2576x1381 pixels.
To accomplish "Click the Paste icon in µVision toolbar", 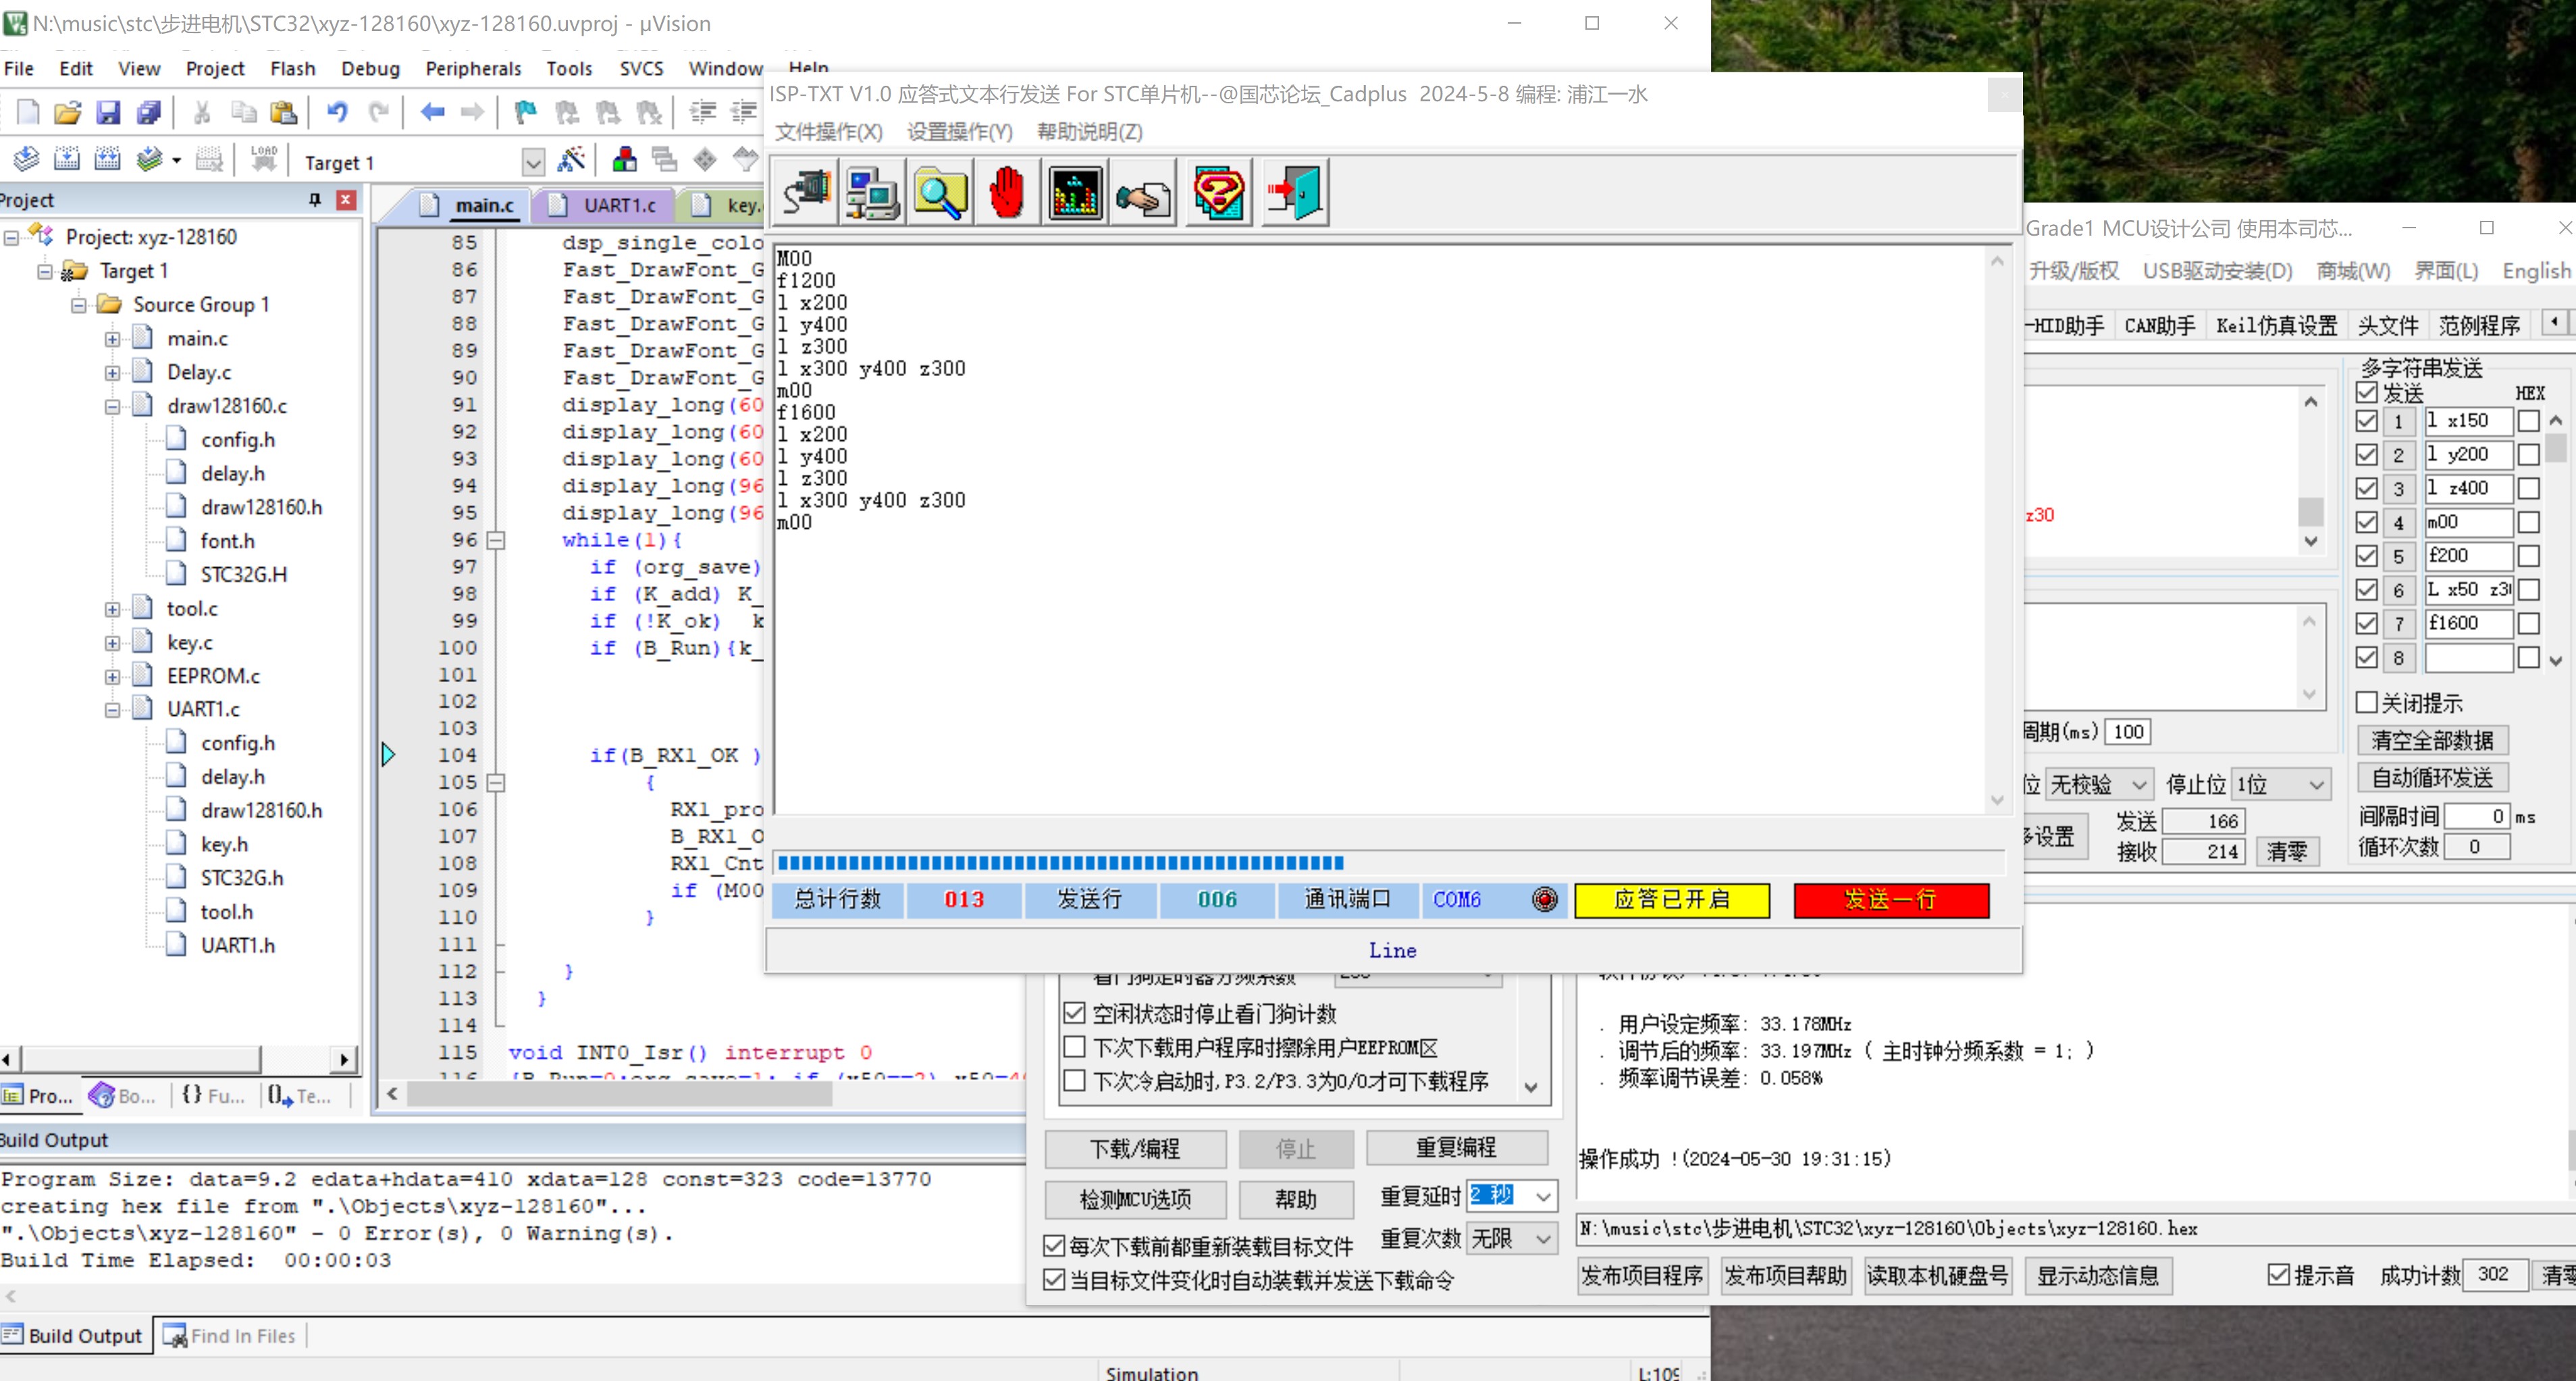I will pyautogui.click(x=284, y=112).
